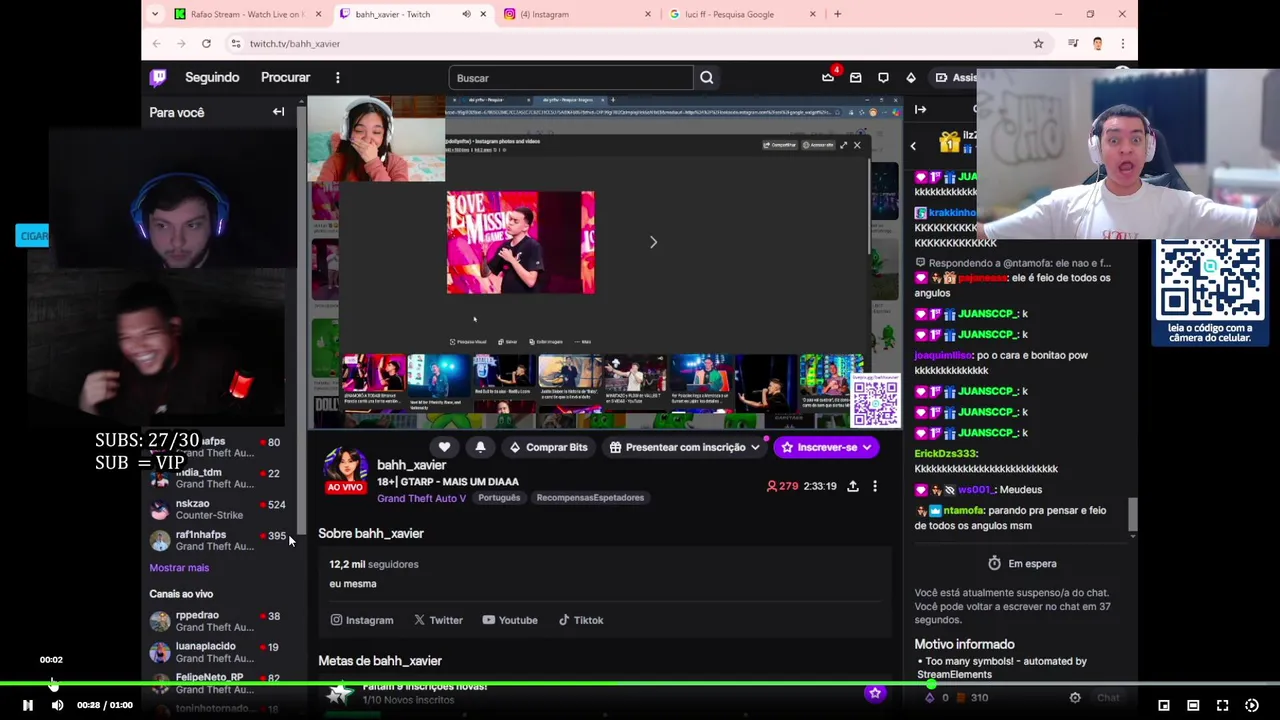Go back in the chat header carousel

tap(912, 146)
